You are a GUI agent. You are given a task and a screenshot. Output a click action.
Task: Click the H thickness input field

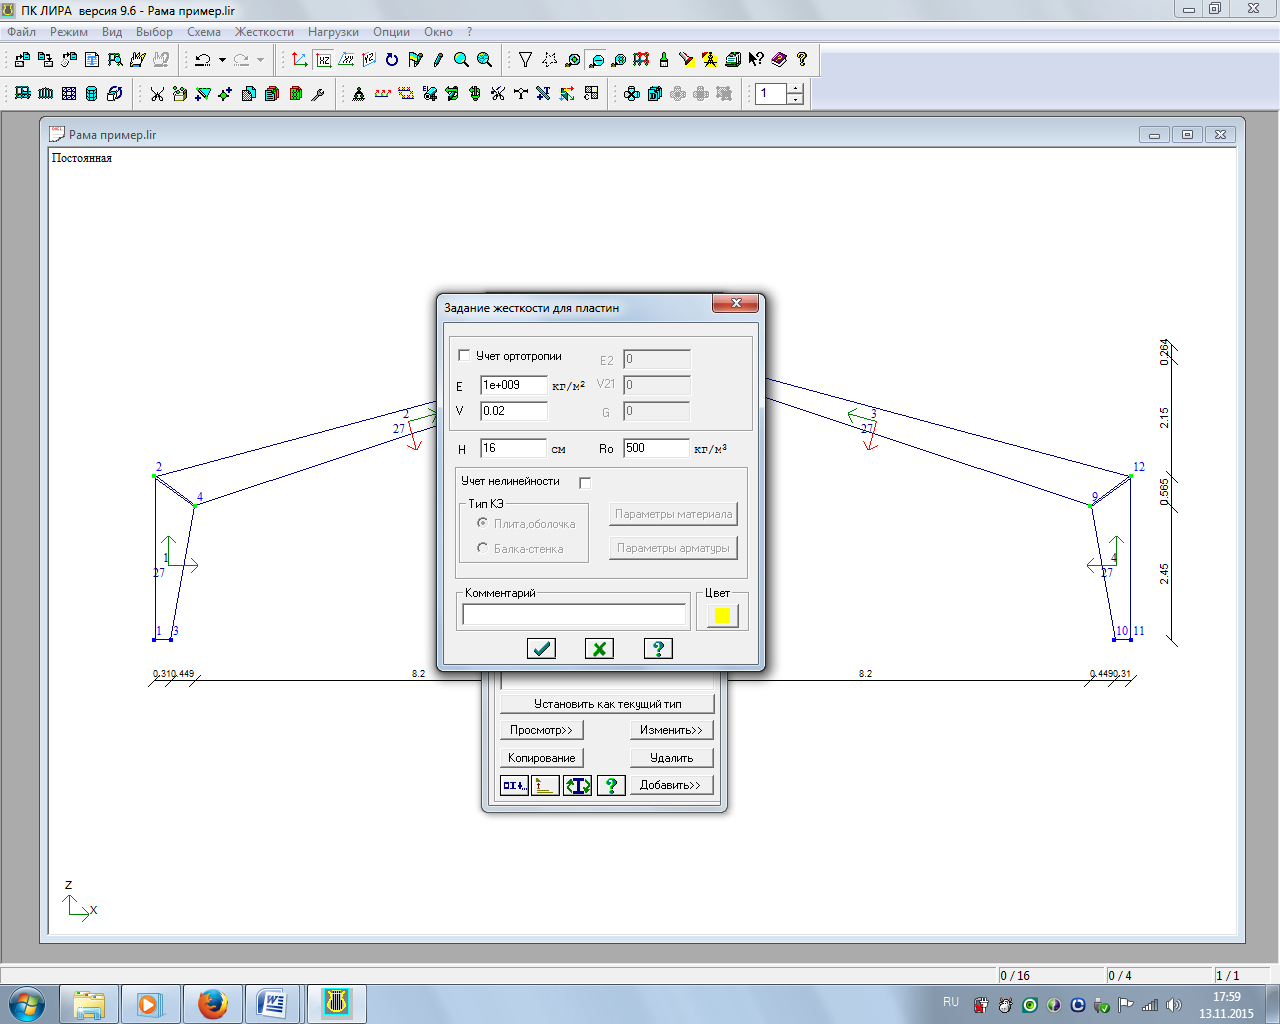coord(514,448)
